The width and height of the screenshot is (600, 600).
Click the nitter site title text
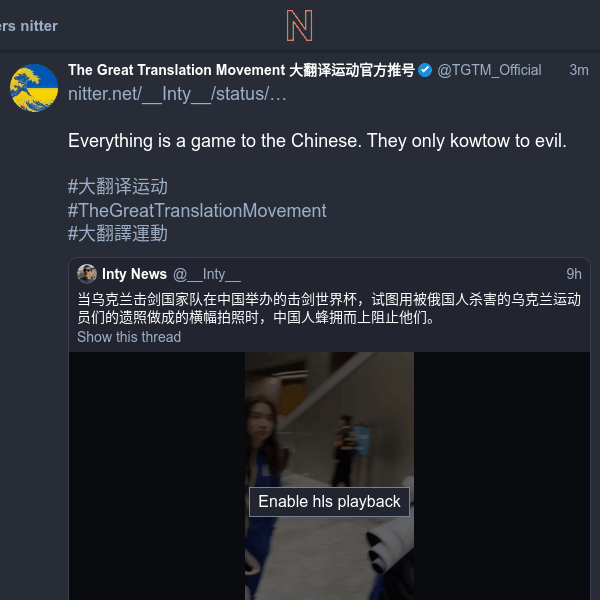pyautogui.click(x=29, y=26)
